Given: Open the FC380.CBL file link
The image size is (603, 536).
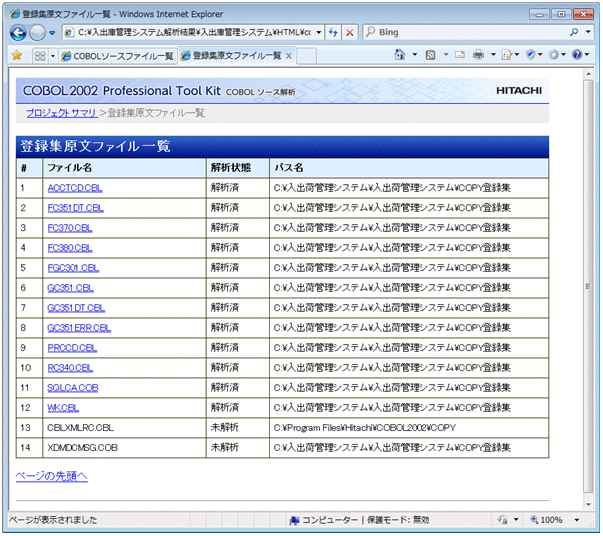Looking at the screenshot, I should [70, 248].
